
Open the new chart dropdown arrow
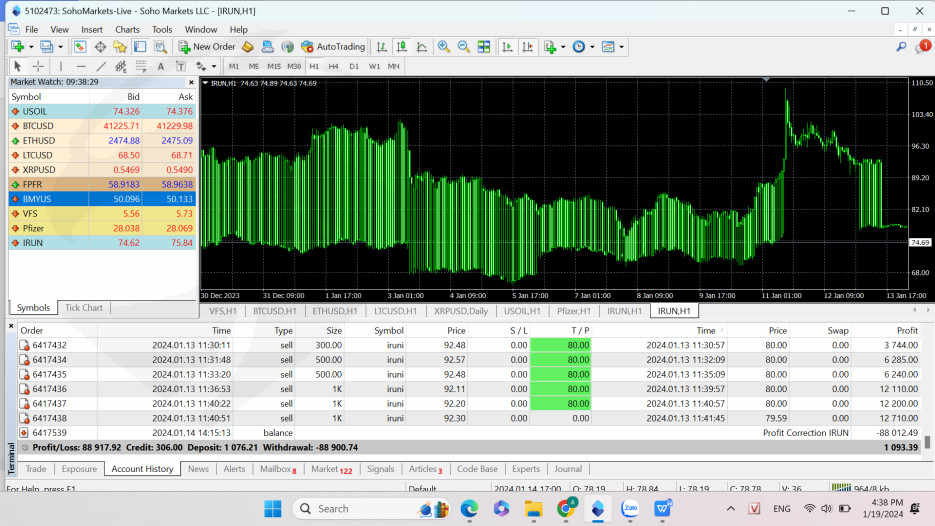(32, 47)
